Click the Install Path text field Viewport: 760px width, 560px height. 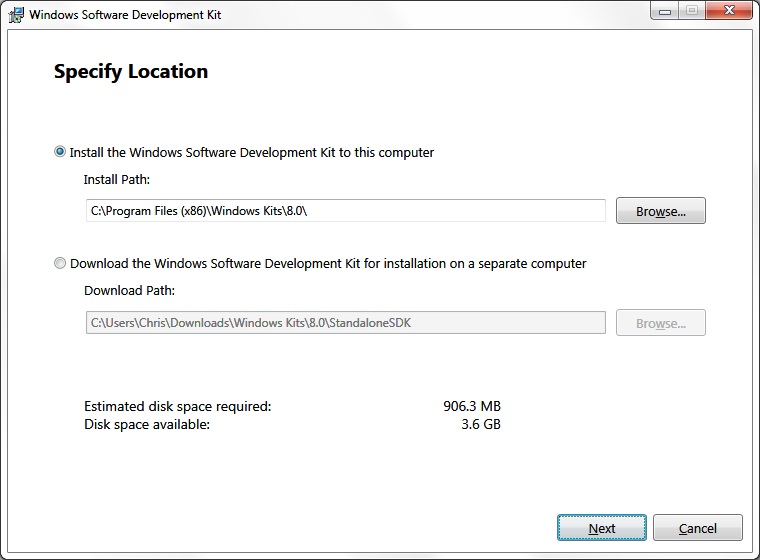(x=346, y=210)
